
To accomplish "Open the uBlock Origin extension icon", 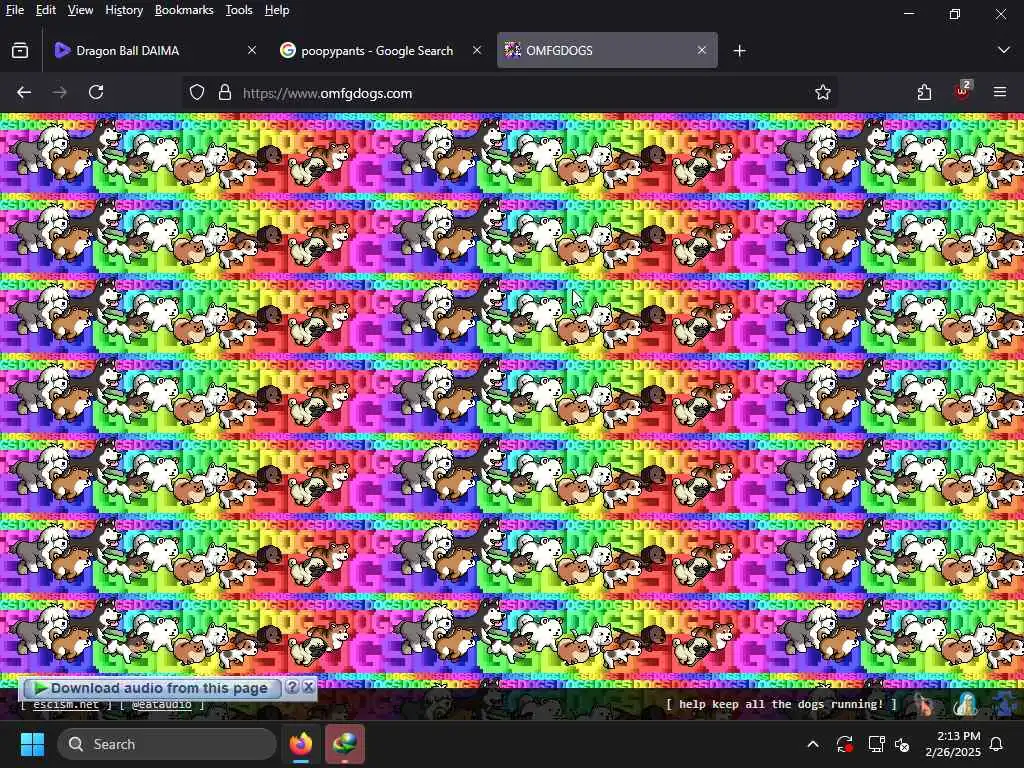I will [x=962, y=92].
